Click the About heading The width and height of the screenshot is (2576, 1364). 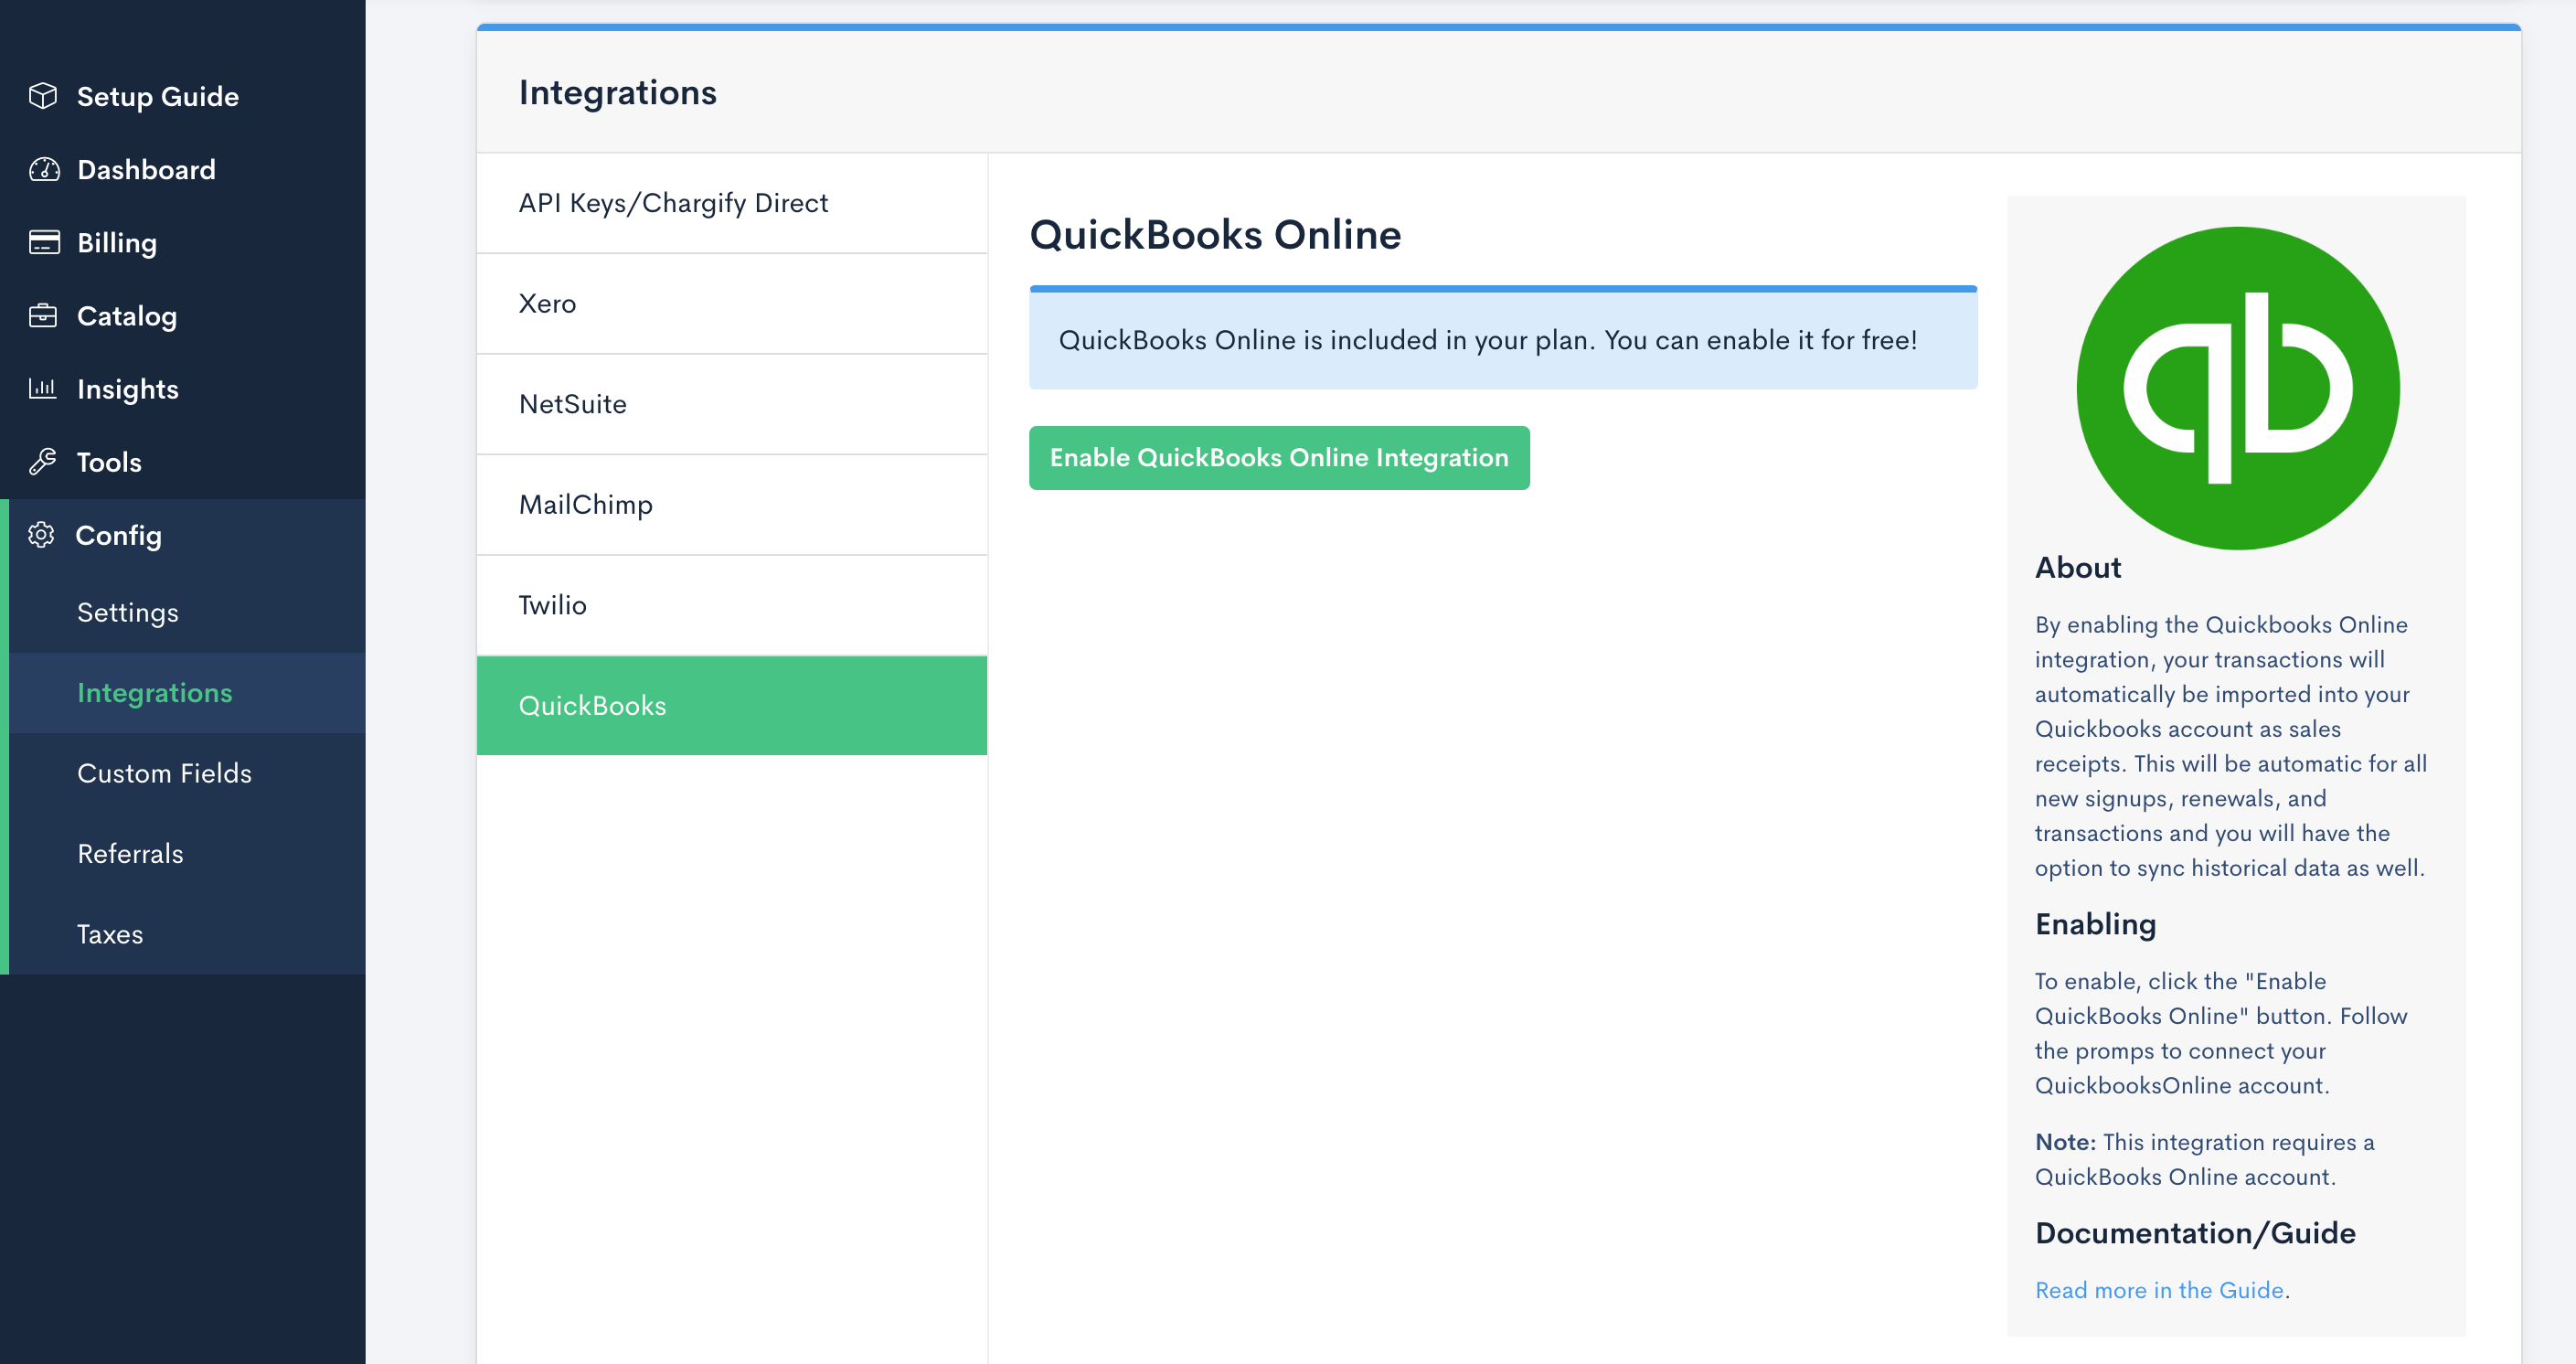(x=2078, y=567)
